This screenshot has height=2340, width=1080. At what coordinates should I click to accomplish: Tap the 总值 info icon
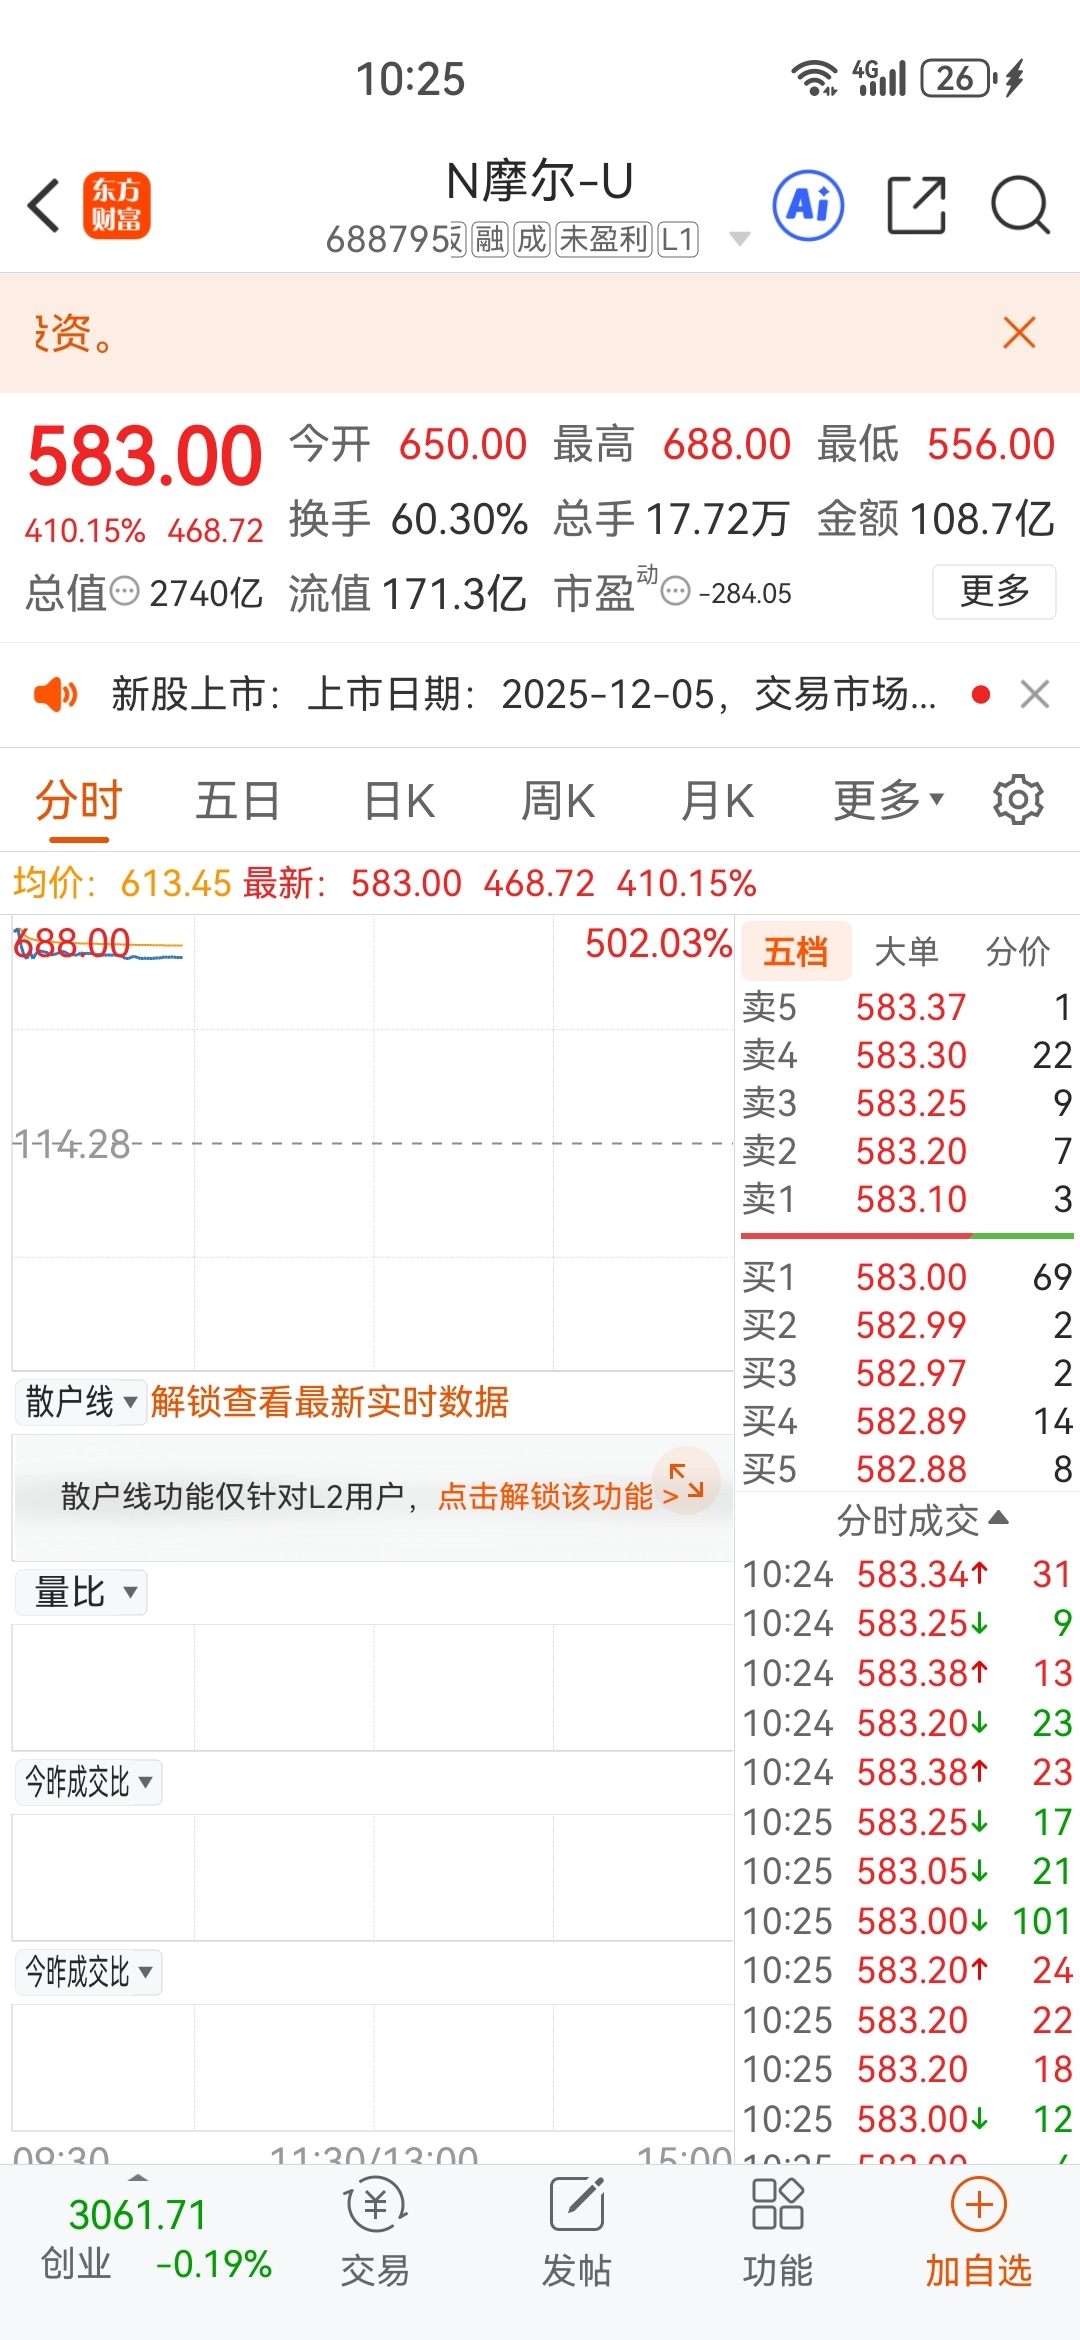pyautogui.click(x=124, y=592)
